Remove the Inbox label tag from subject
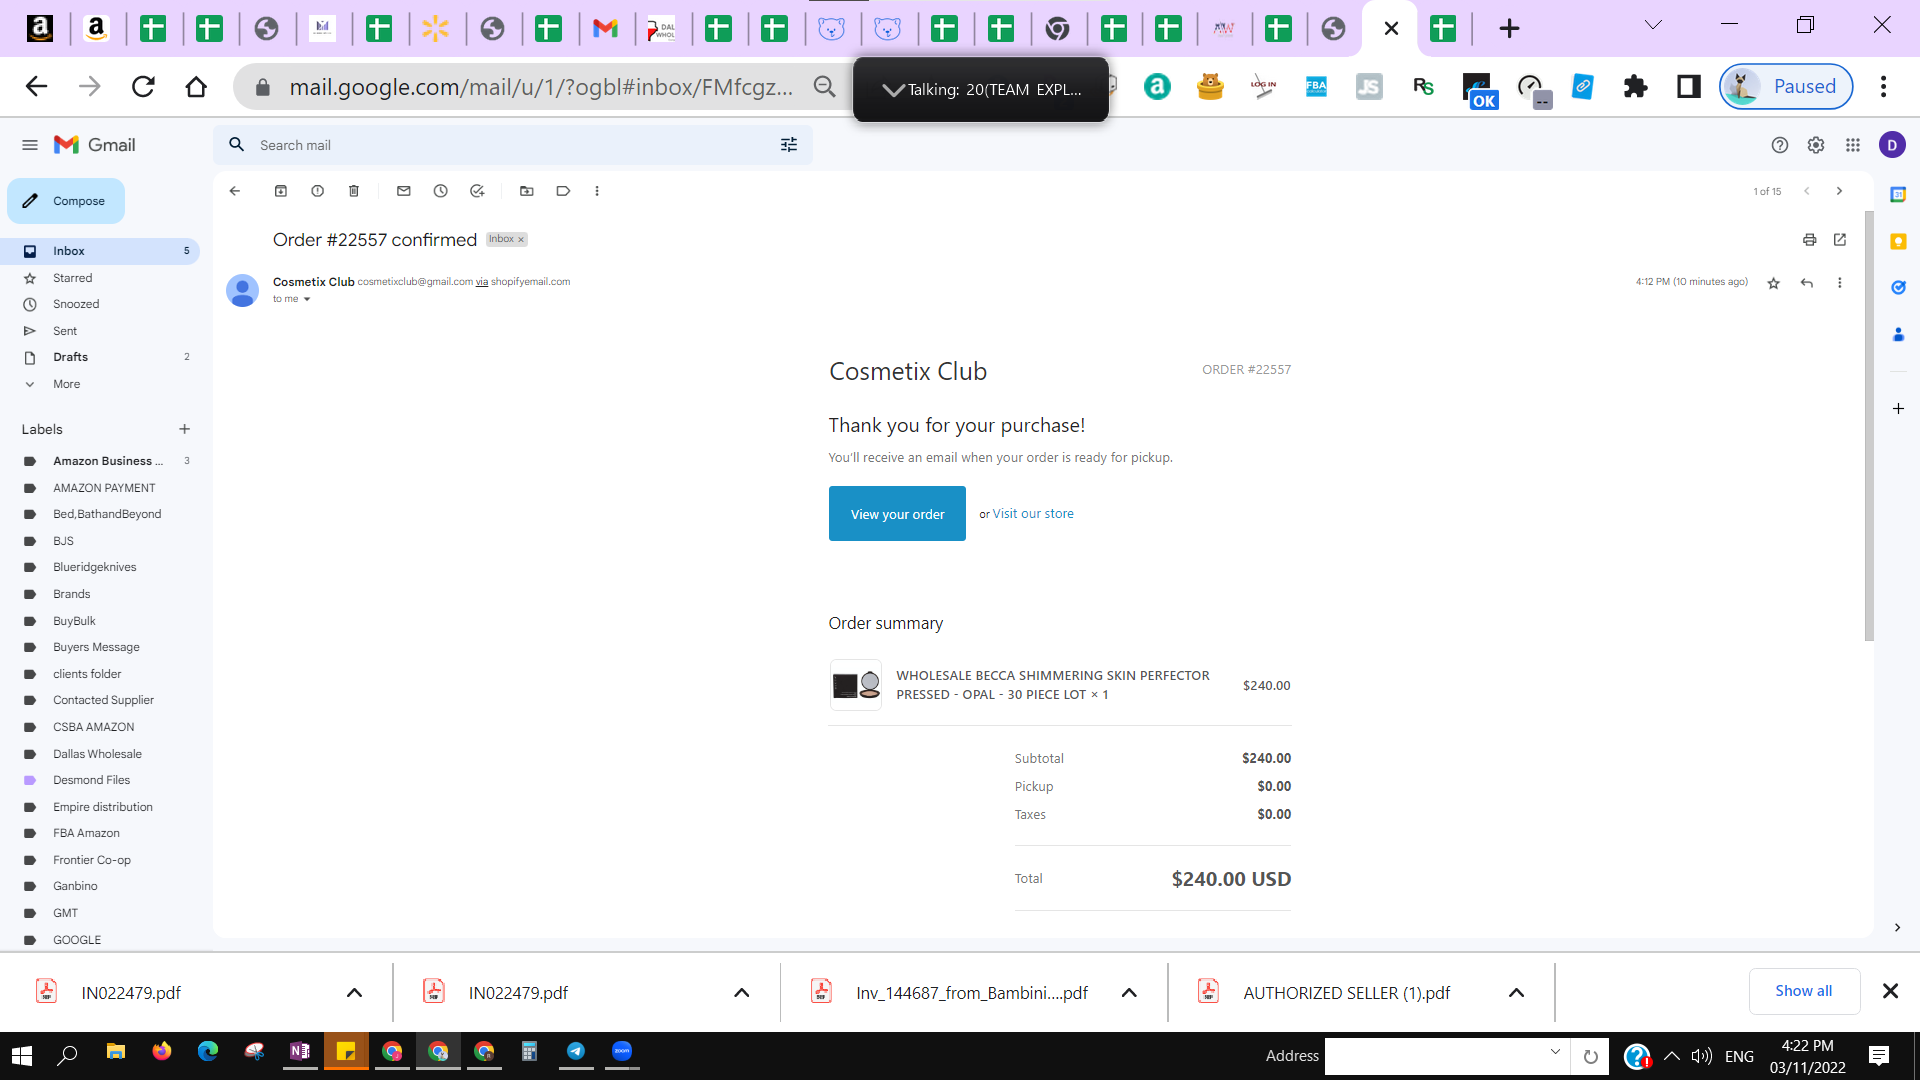 [x=521, y=240]
